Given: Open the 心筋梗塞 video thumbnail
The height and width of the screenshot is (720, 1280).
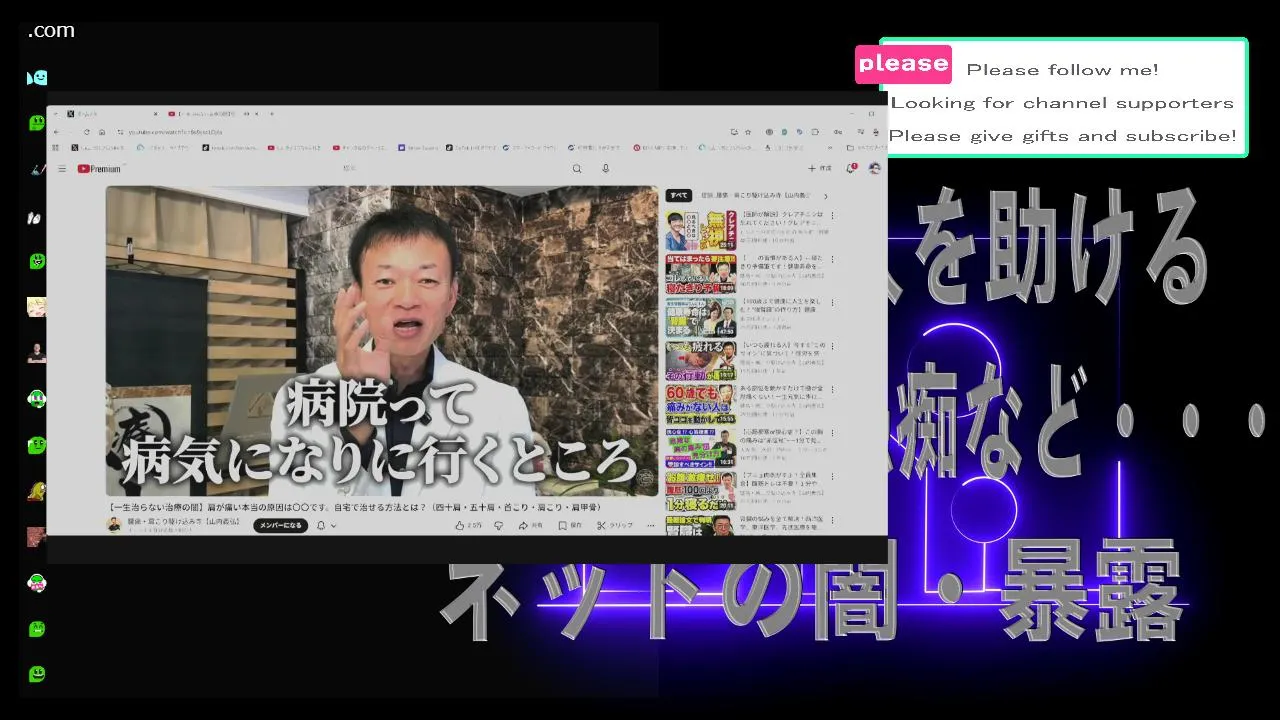Looking at the screenshot, I should coord(701,447).
